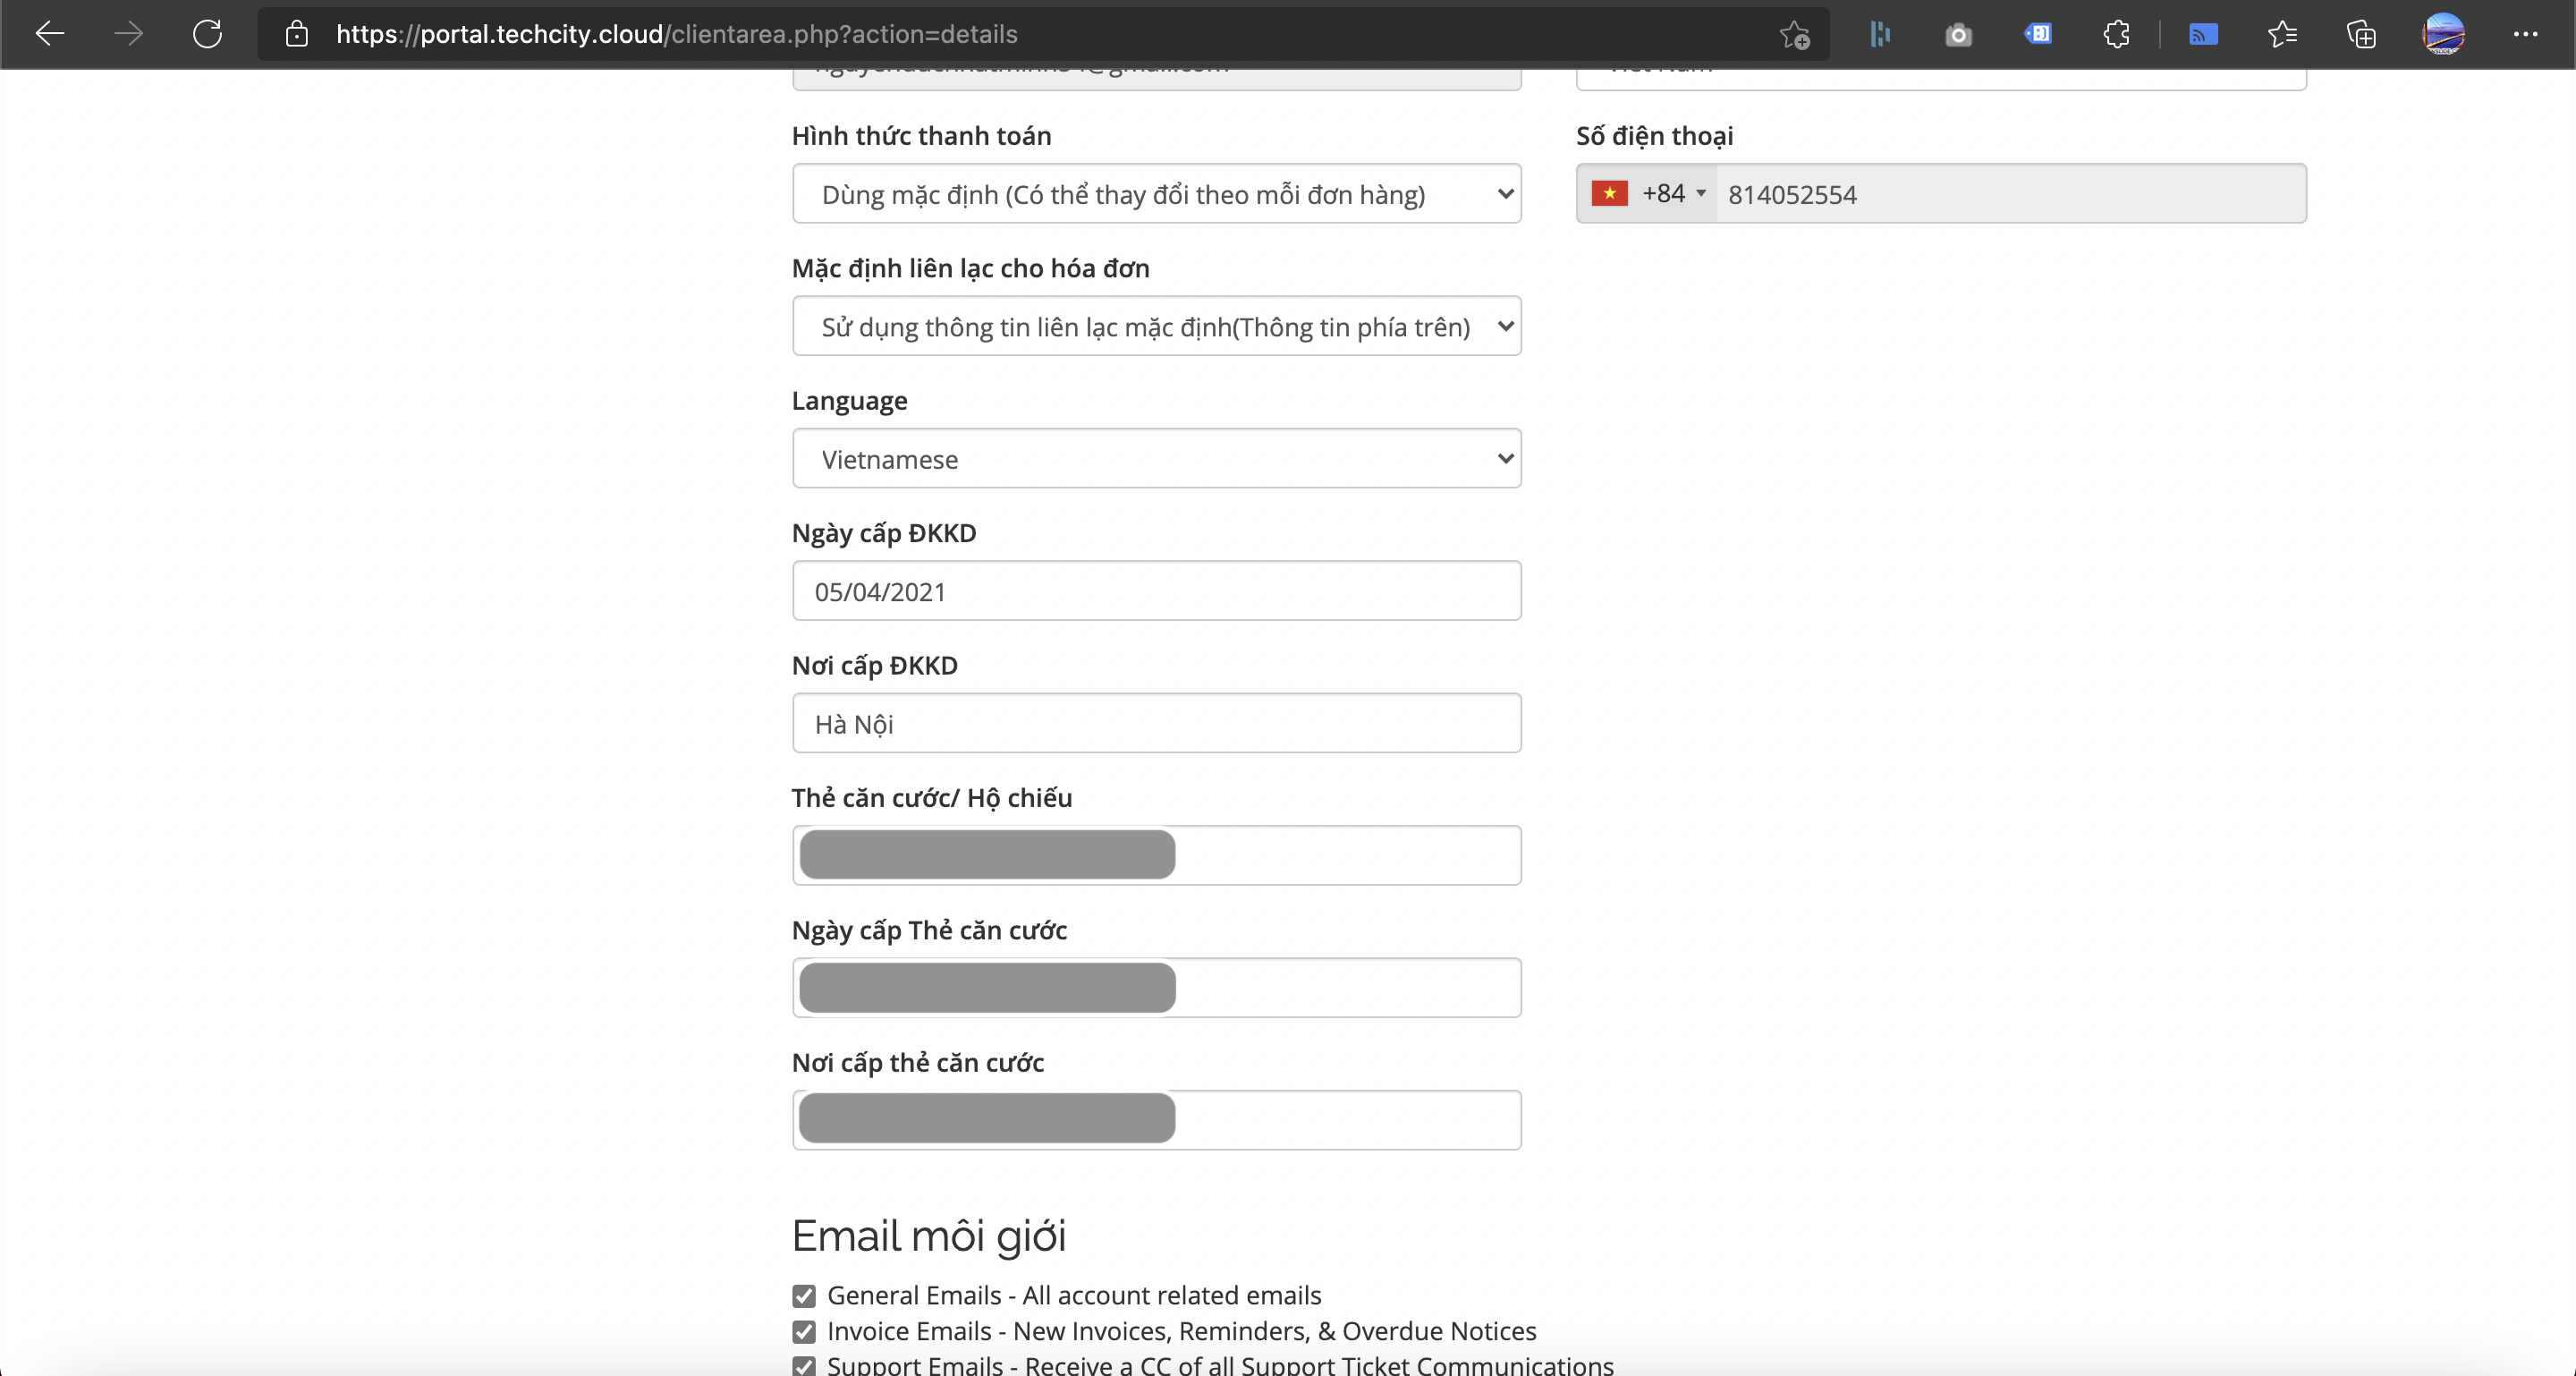Click the Email môi giới heading
The height and width of the screenshot is (1376, 2576).
[x=929, y=1237]
